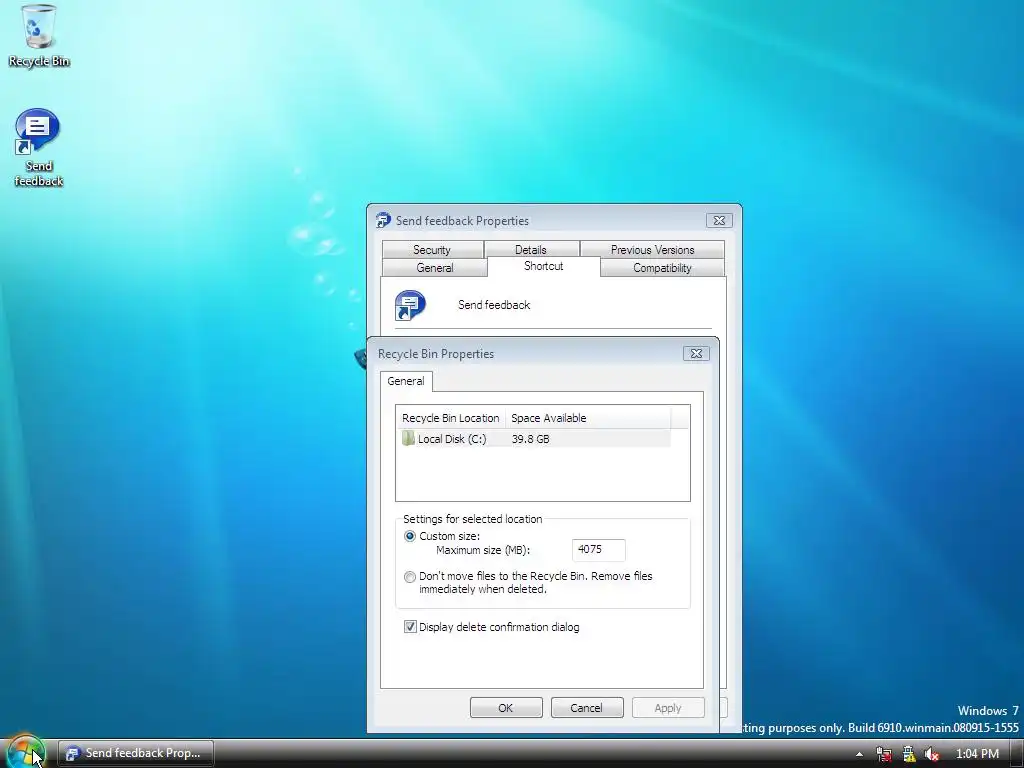Click the 1:04 PM taskbar clock
The width and height of the screenshot is (1024, 768).
[x=977, y=754]
